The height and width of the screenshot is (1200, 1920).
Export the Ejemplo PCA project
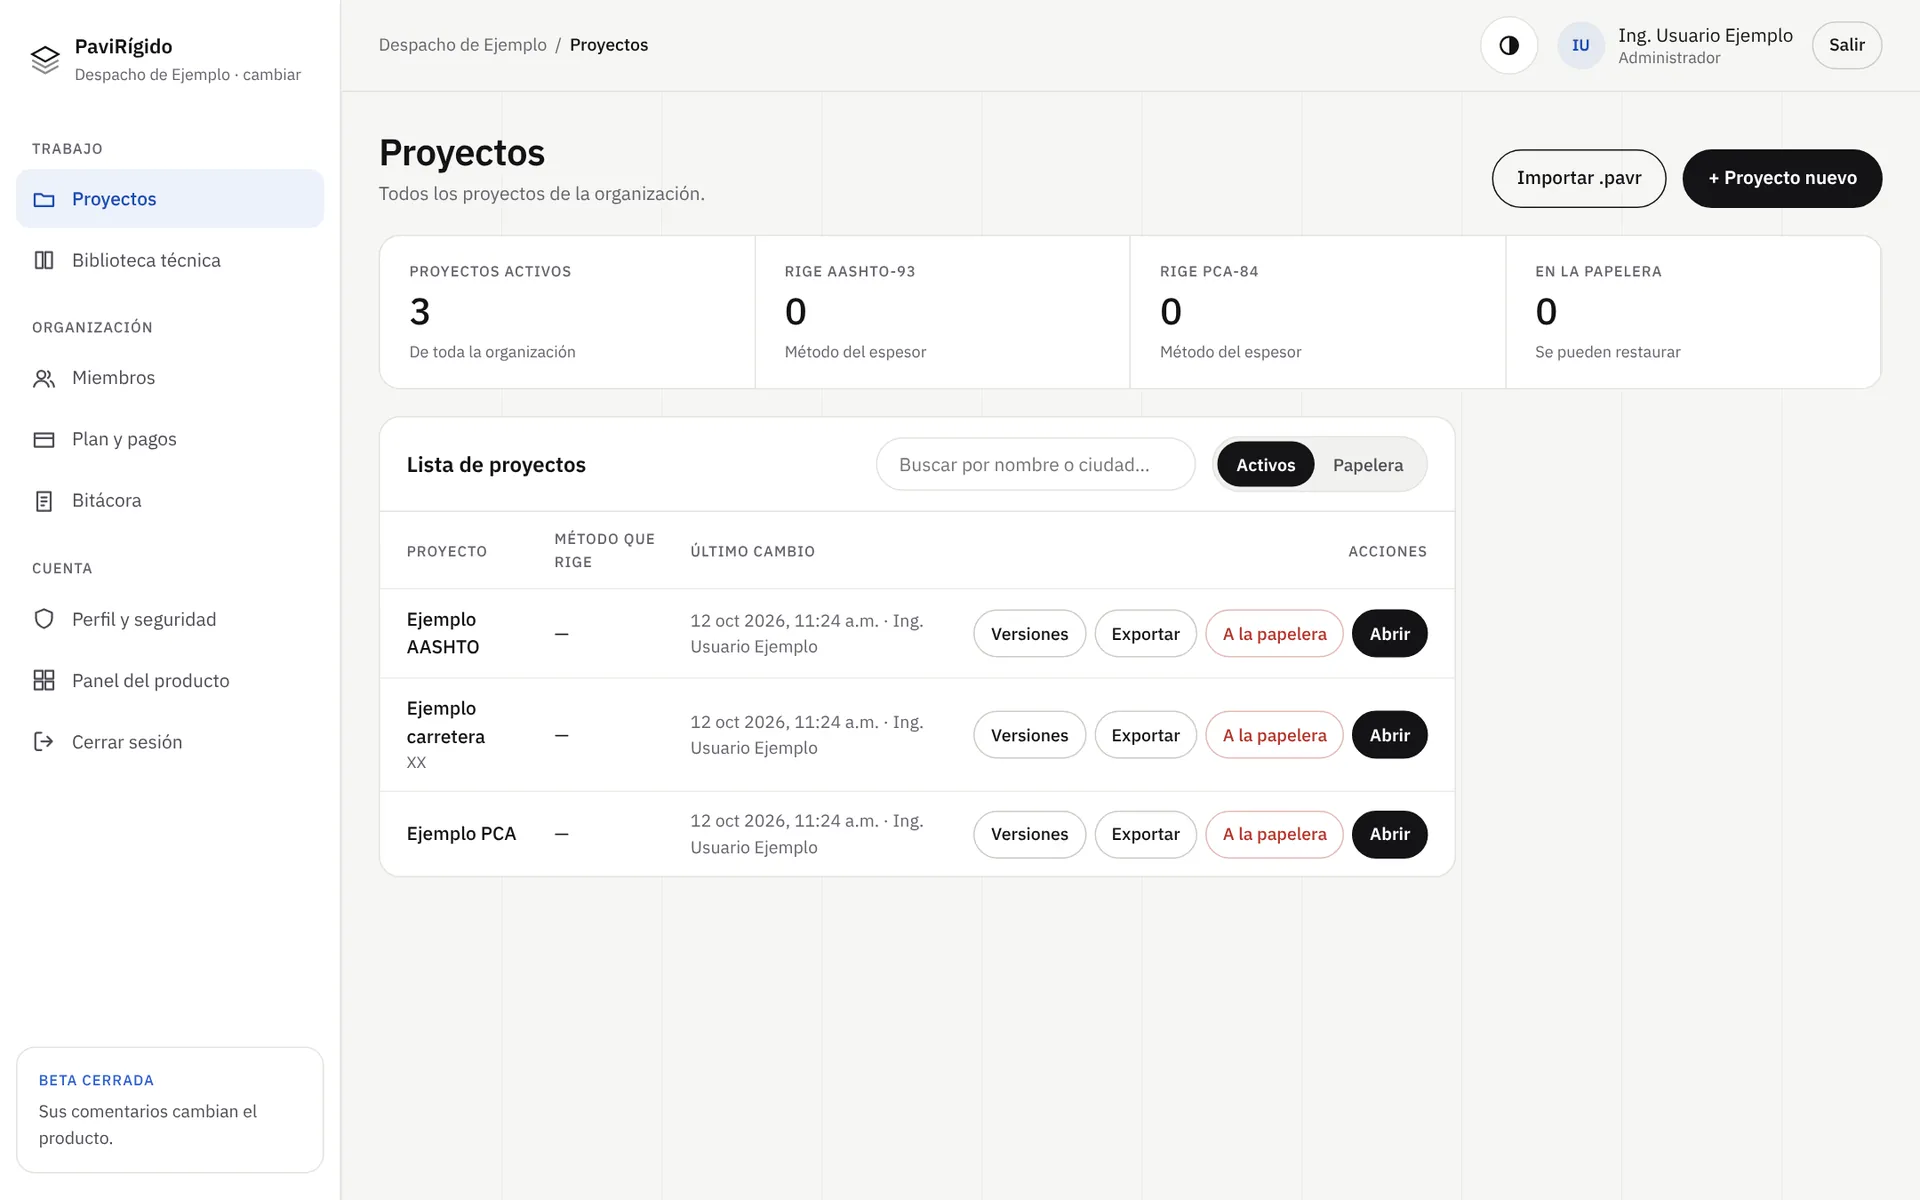click(1145, 834)
